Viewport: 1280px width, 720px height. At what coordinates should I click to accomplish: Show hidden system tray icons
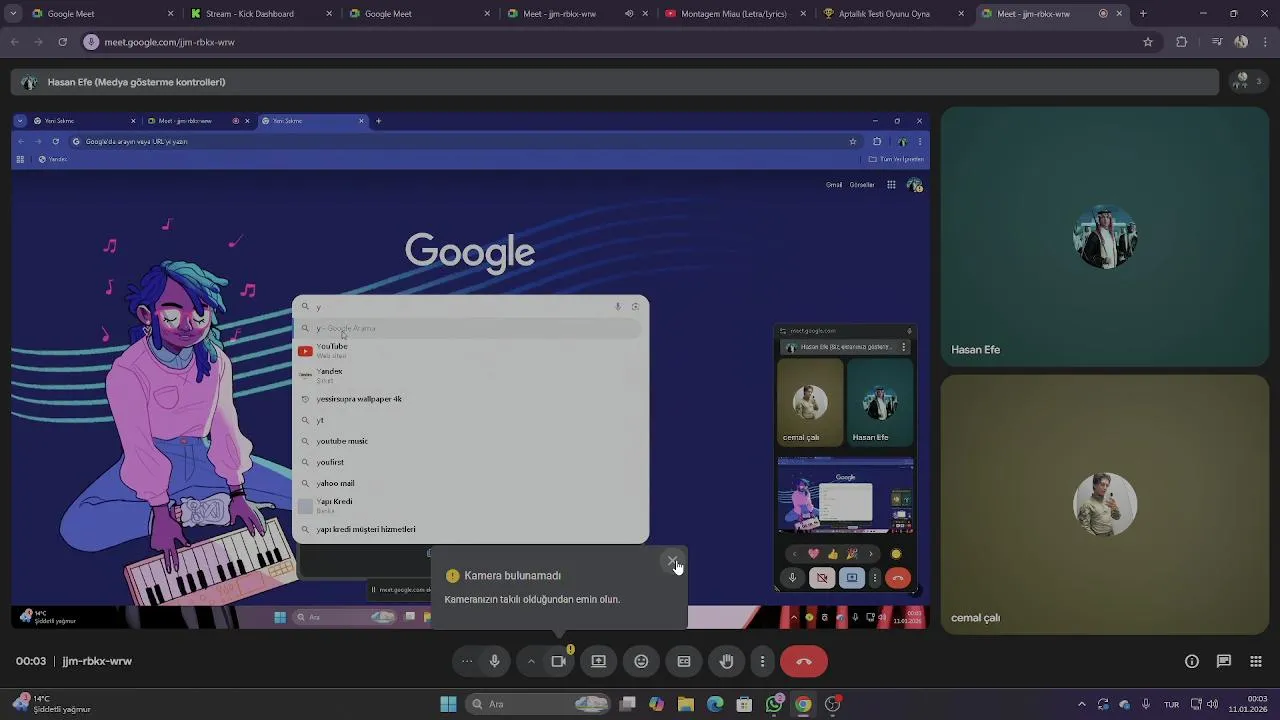click(1081, 704)
